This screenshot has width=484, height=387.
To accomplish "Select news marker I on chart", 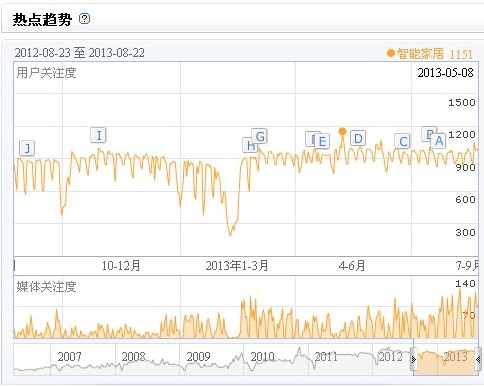I will (99, 135).
